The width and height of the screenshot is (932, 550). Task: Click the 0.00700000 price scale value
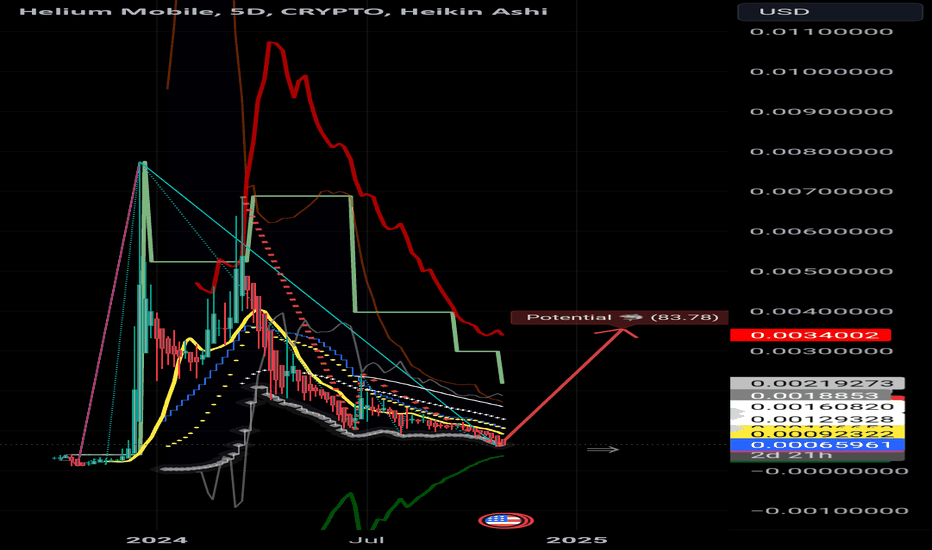(821, 191)
